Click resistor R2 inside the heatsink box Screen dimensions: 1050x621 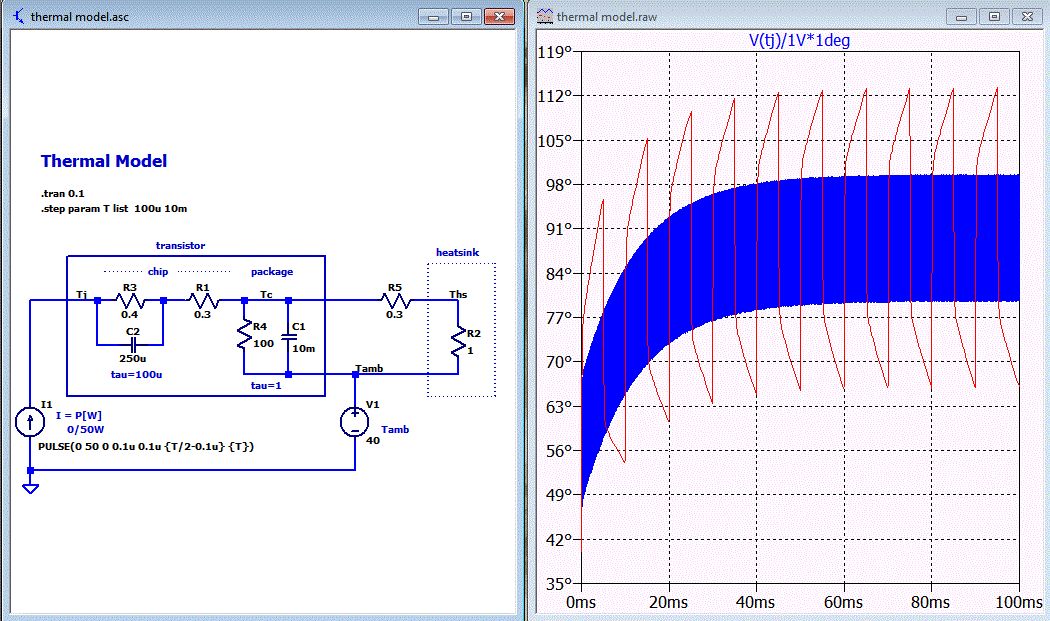click(458, 343)
